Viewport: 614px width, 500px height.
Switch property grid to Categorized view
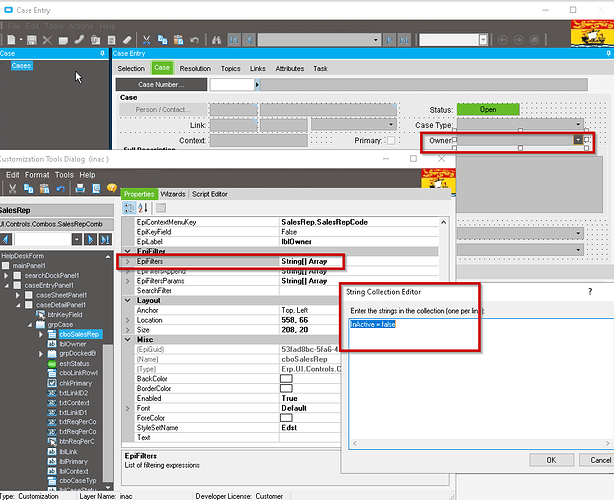[129, 208]
